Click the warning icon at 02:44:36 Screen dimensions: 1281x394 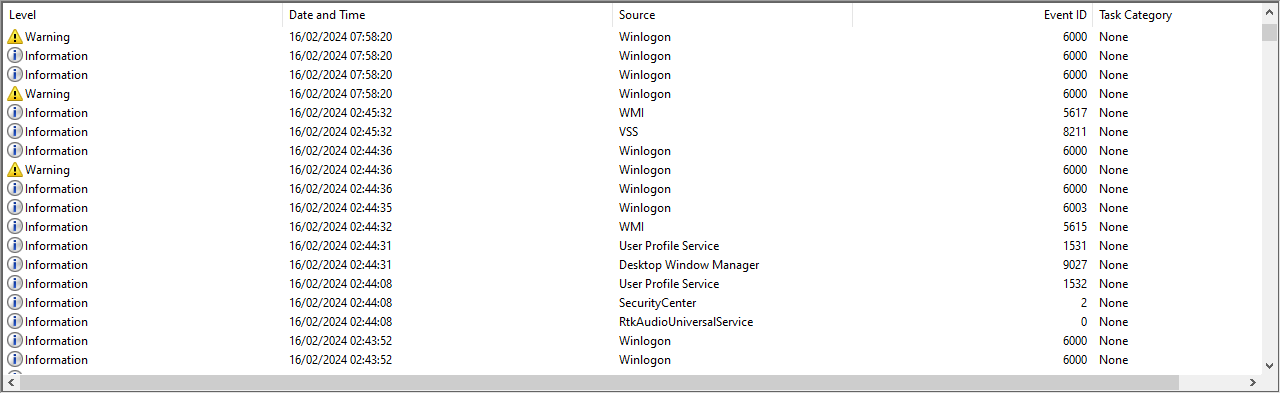pos(15,170)
